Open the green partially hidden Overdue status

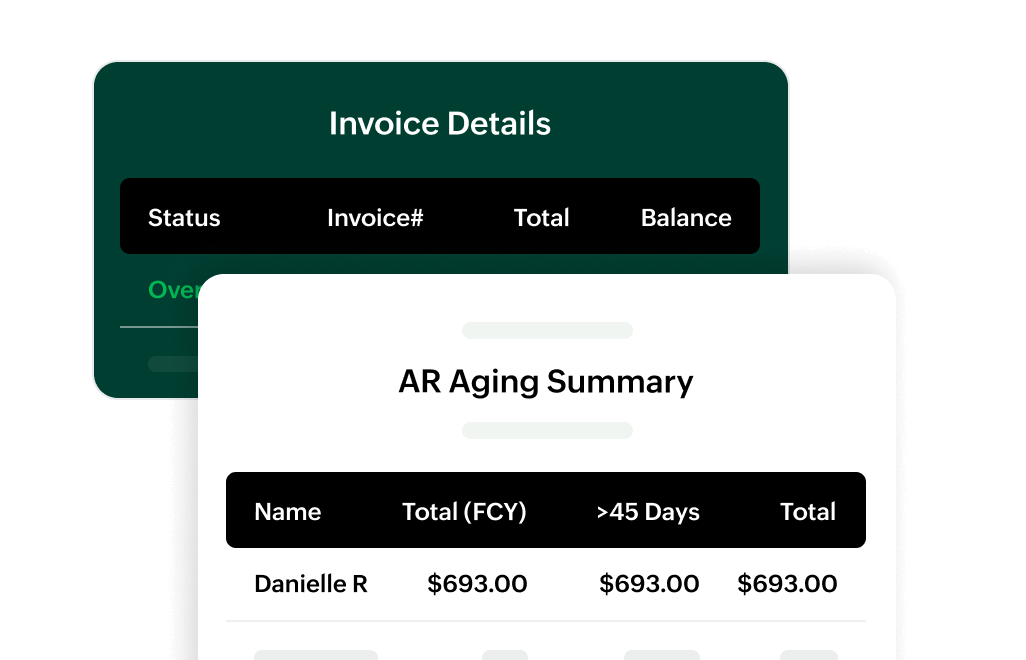[x=174, y=290]
